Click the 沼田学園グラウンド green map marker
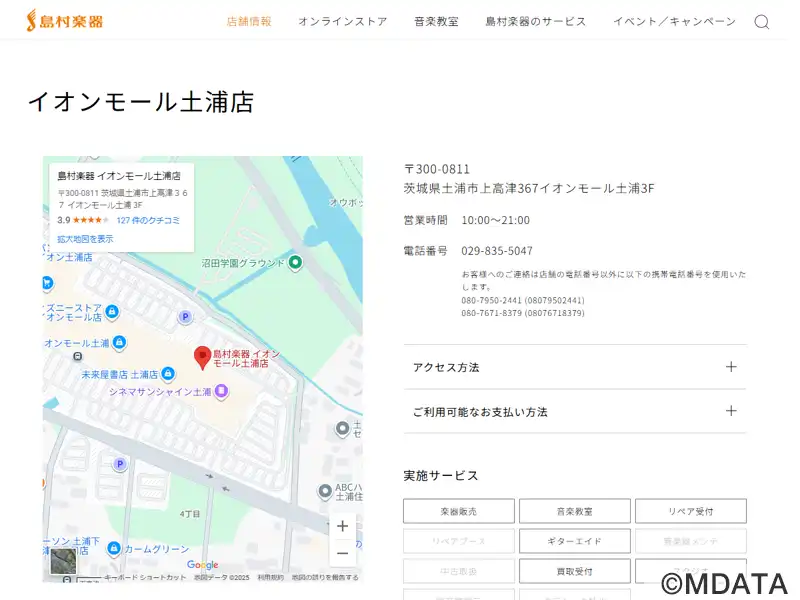This screenshot has width=800, height=600. pyautogui.click(x=295, y=263)
